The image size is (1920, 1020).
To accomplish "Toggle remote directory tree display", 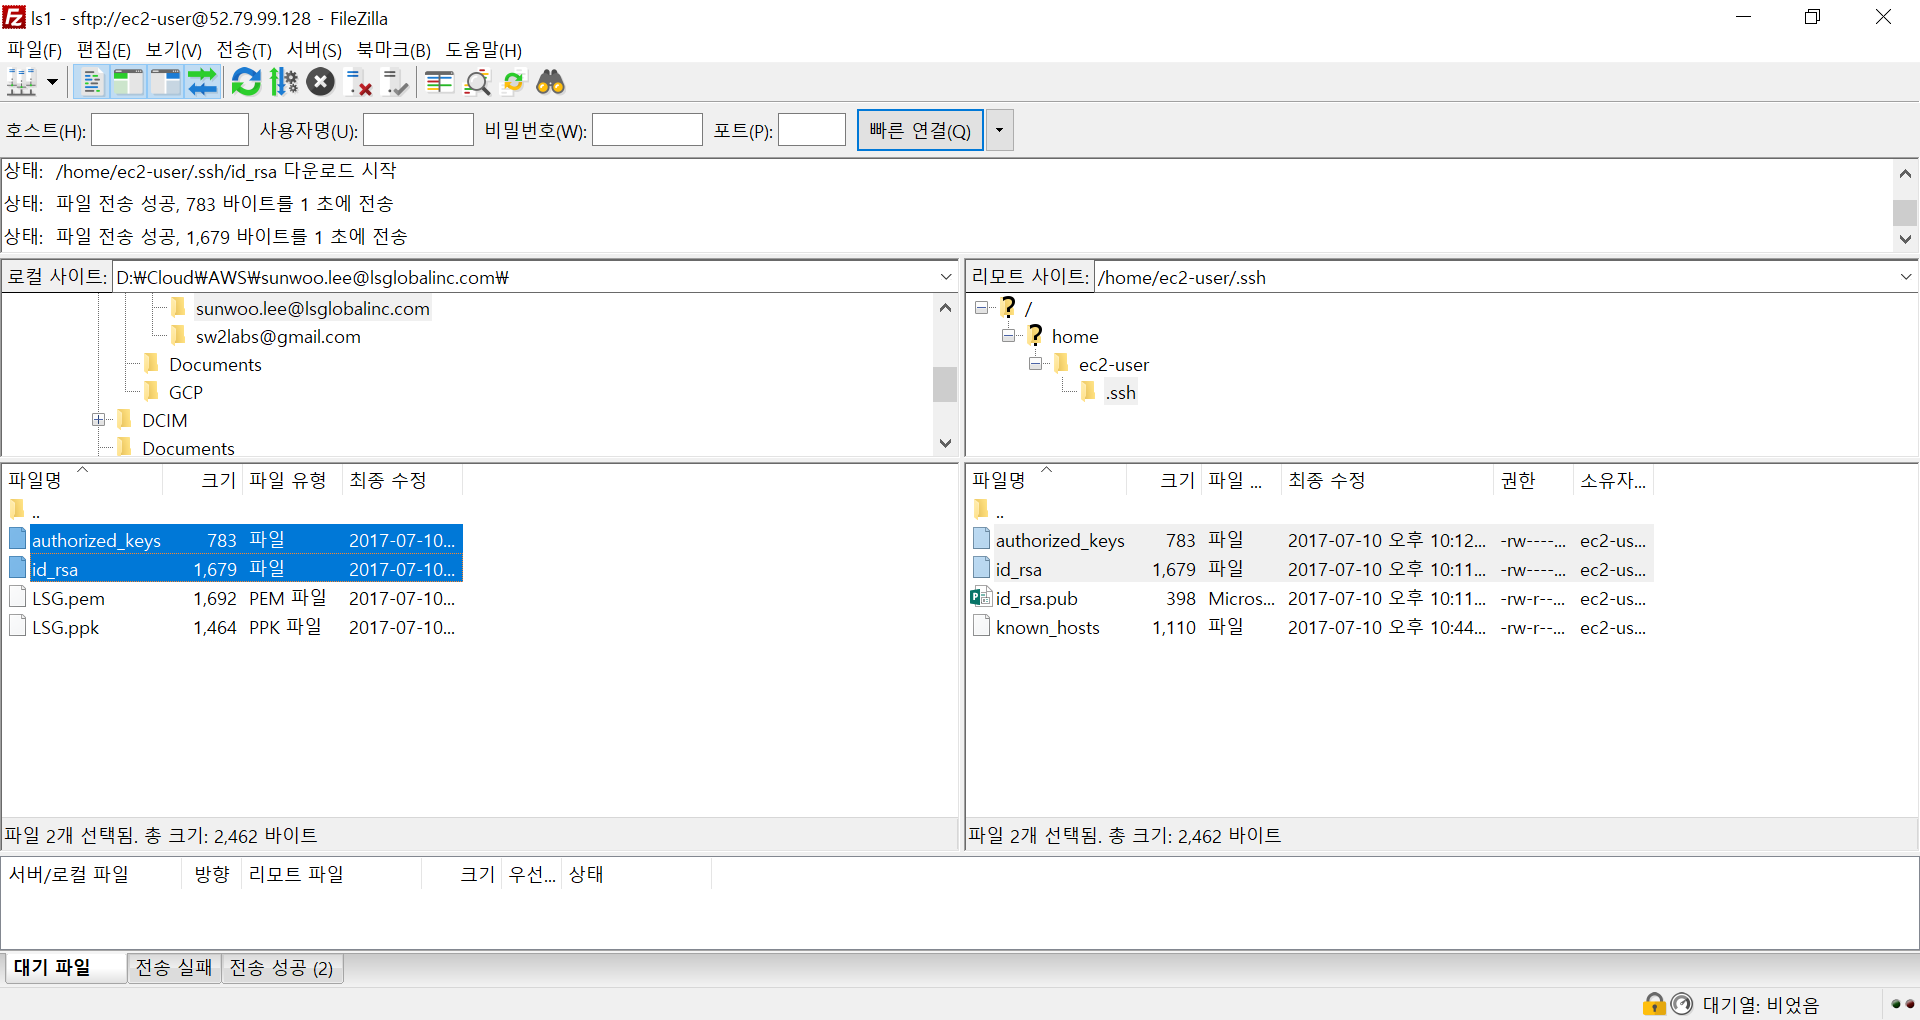I will pos(165,82).
